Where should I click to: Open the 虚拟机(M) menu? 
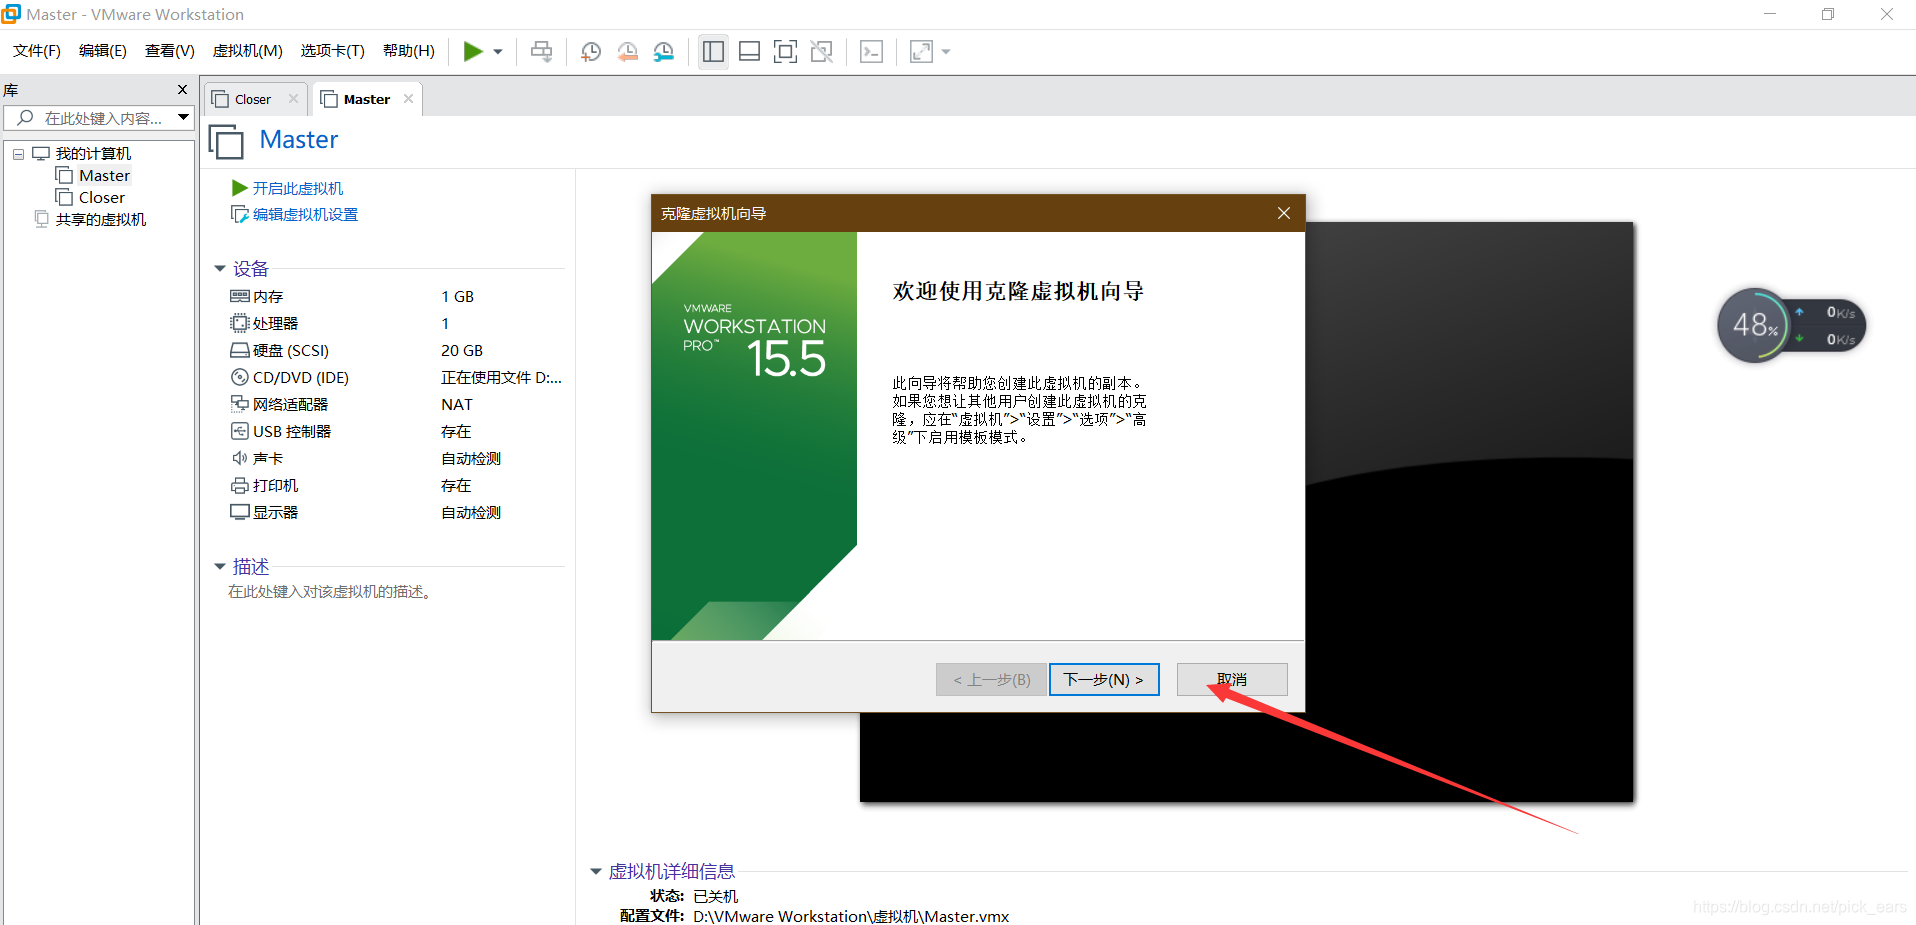(x=248, y=51)
